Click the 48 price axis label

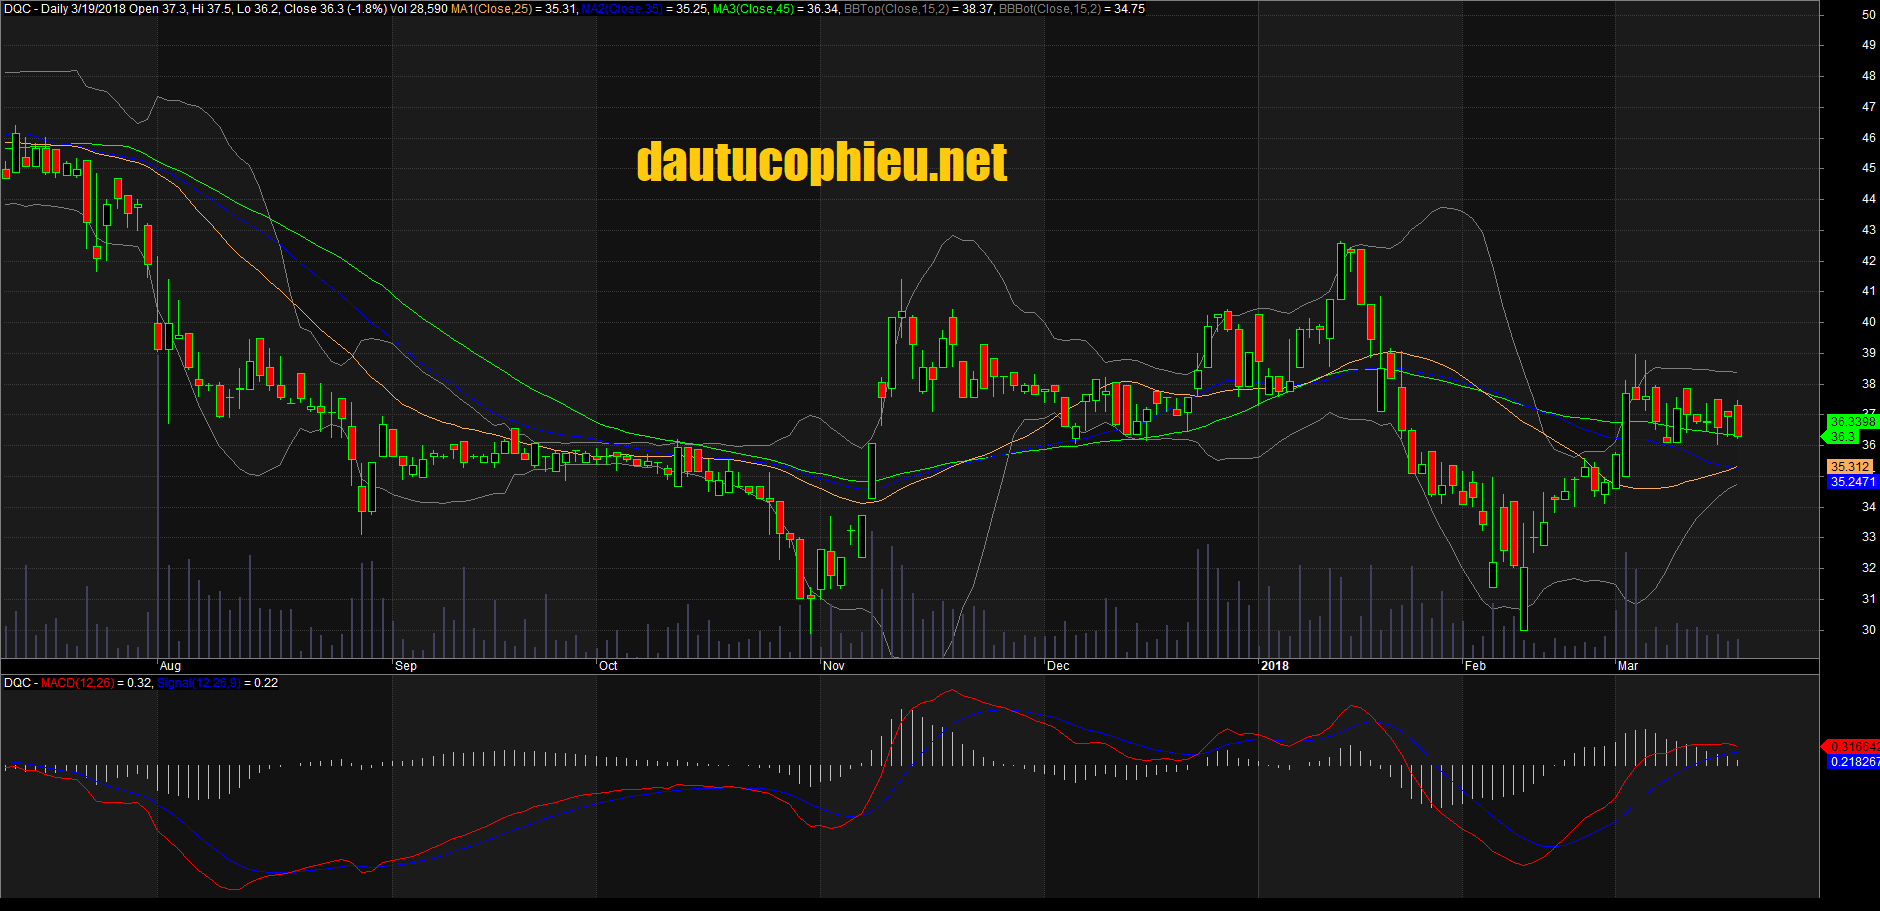[1868, 76]
